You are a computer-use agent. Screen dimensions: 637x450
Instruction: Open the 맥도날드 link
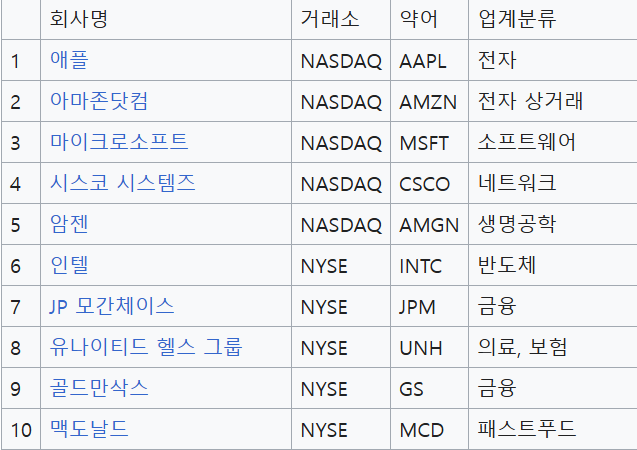pos(89,429)
